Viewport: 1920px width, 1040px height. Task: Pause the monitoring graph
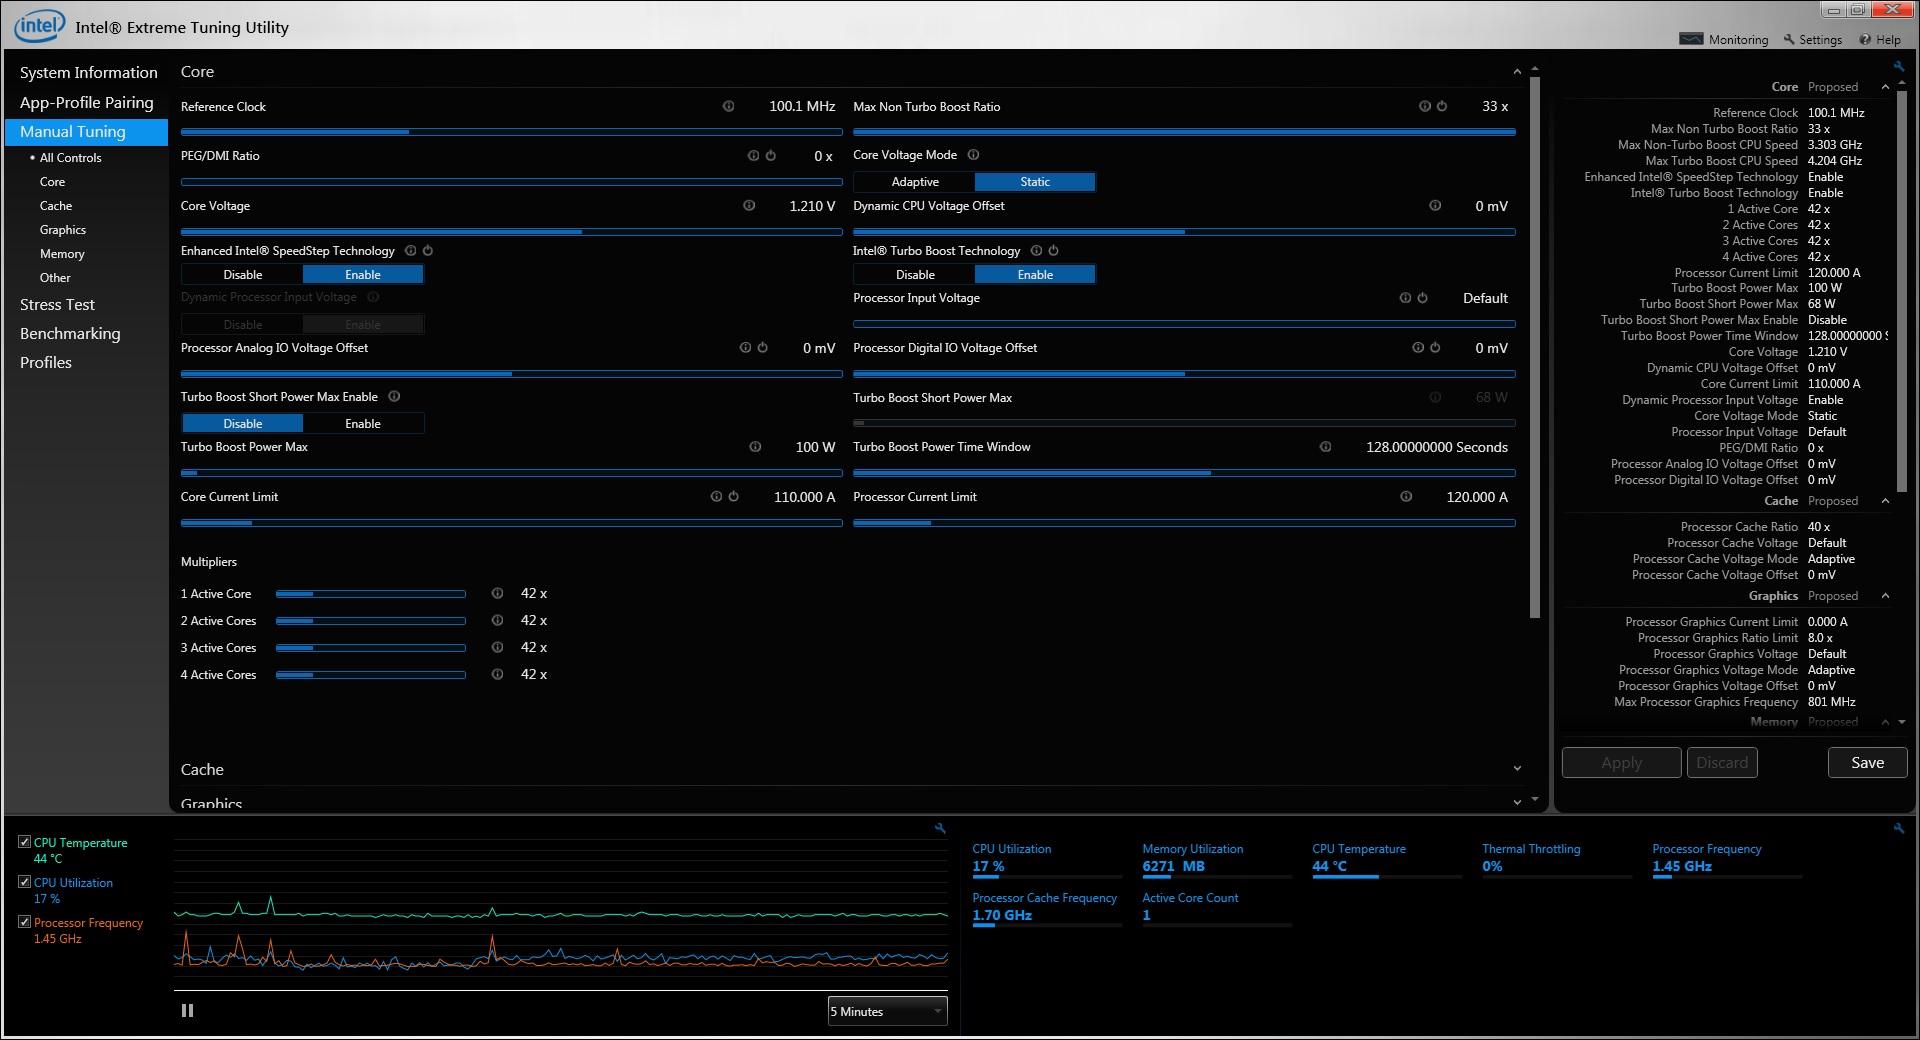click(x=187, y=1011)
